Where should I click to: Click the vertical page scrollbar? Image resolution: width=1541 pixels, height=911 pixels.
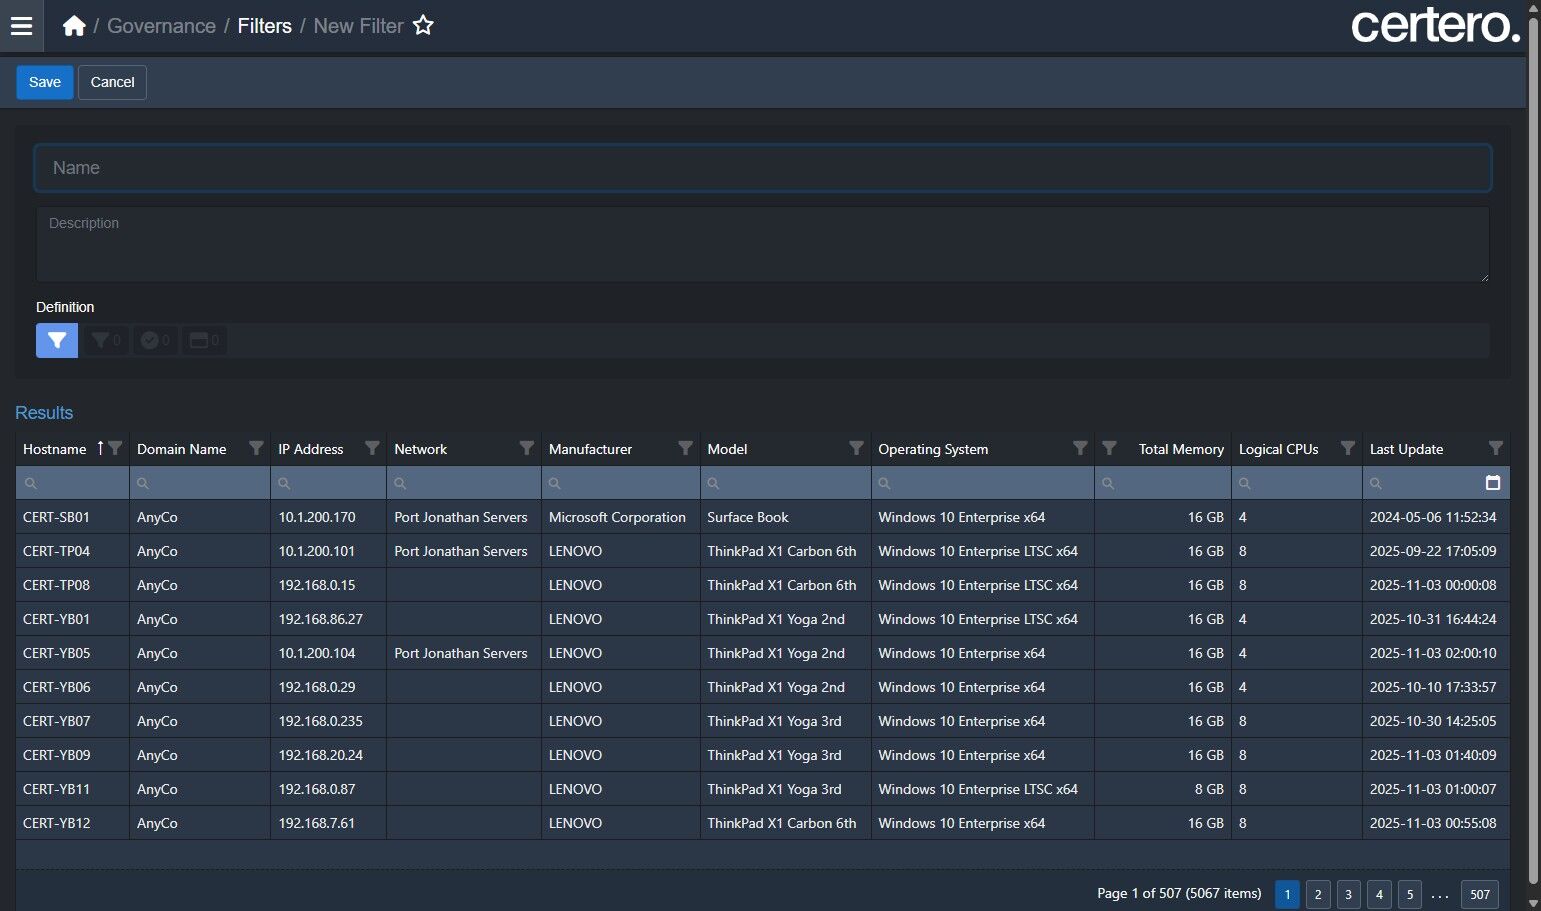click(x=1533, y=450)
